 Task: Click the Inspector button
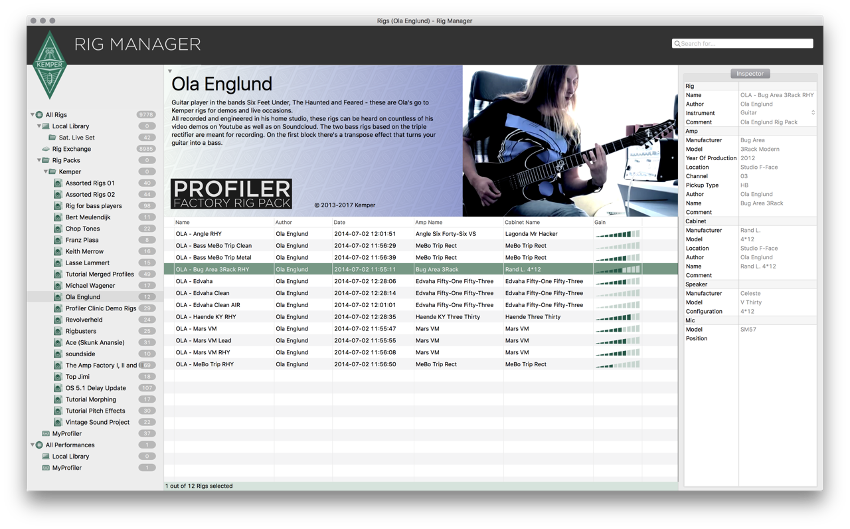click(750, 74)
